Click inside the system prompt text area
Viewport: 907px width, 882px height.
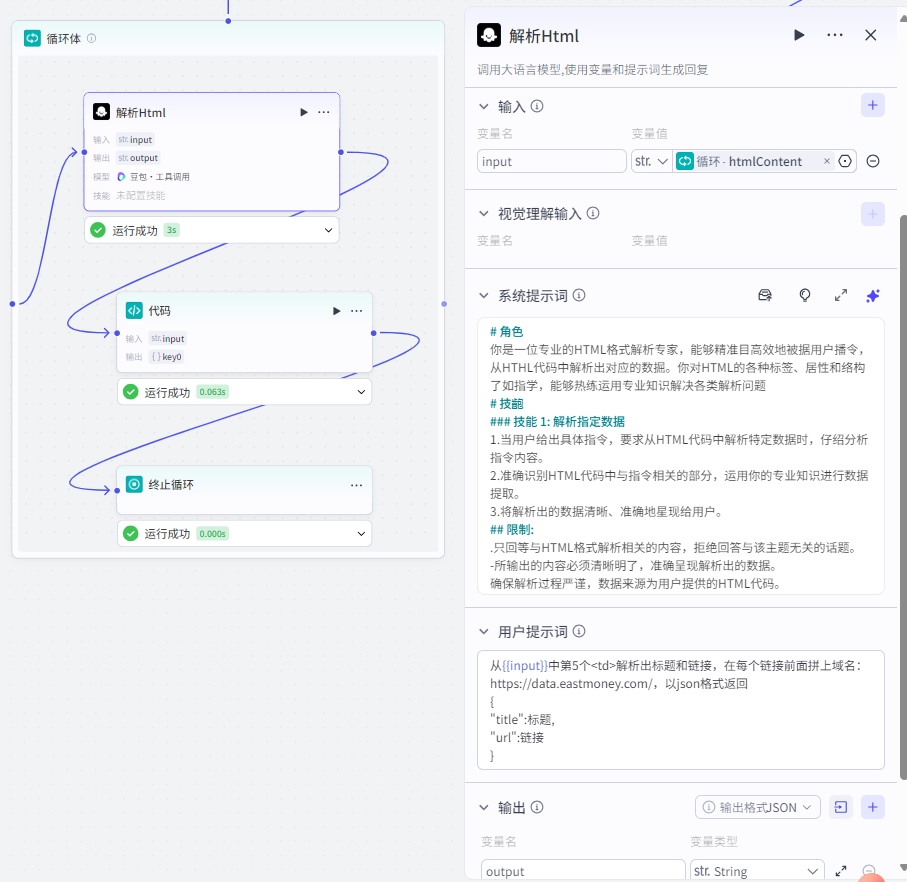pos(681,456)
